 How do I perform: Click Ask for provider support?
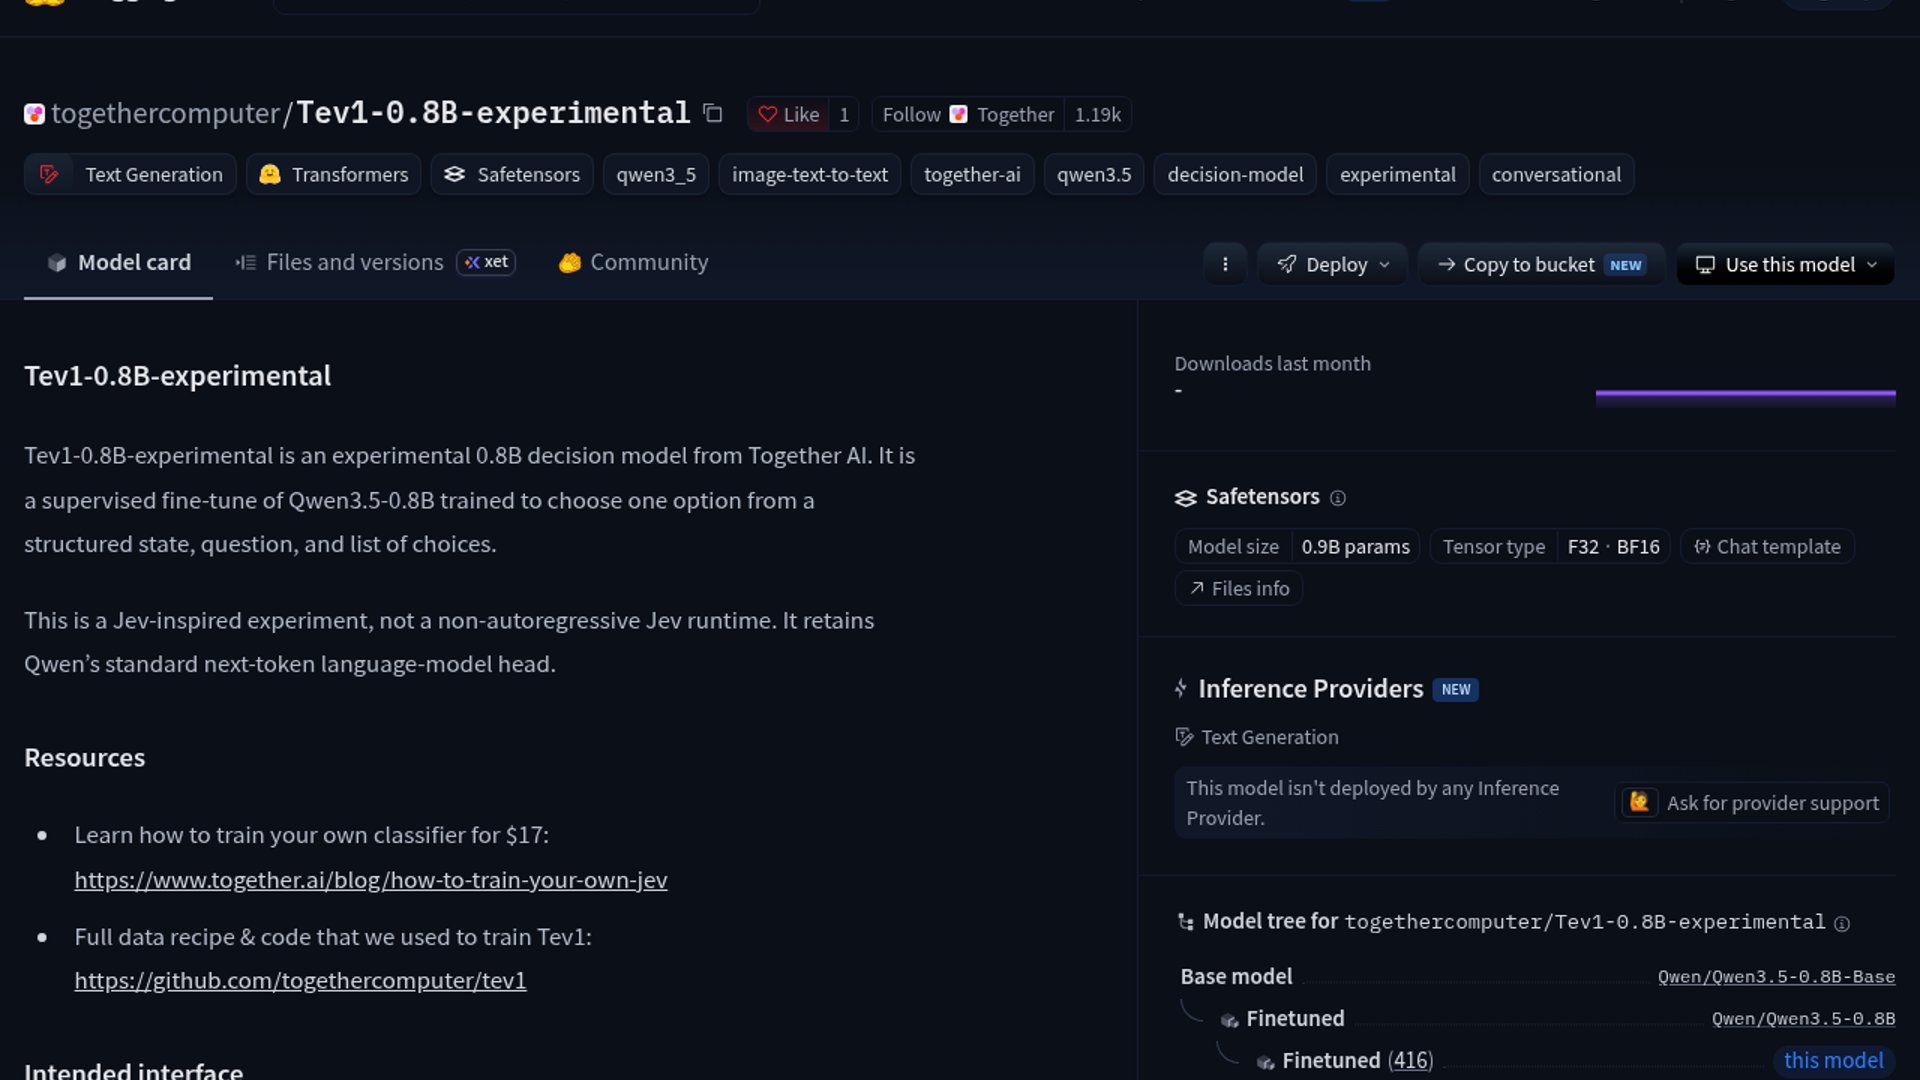[x=1752, y=803]
